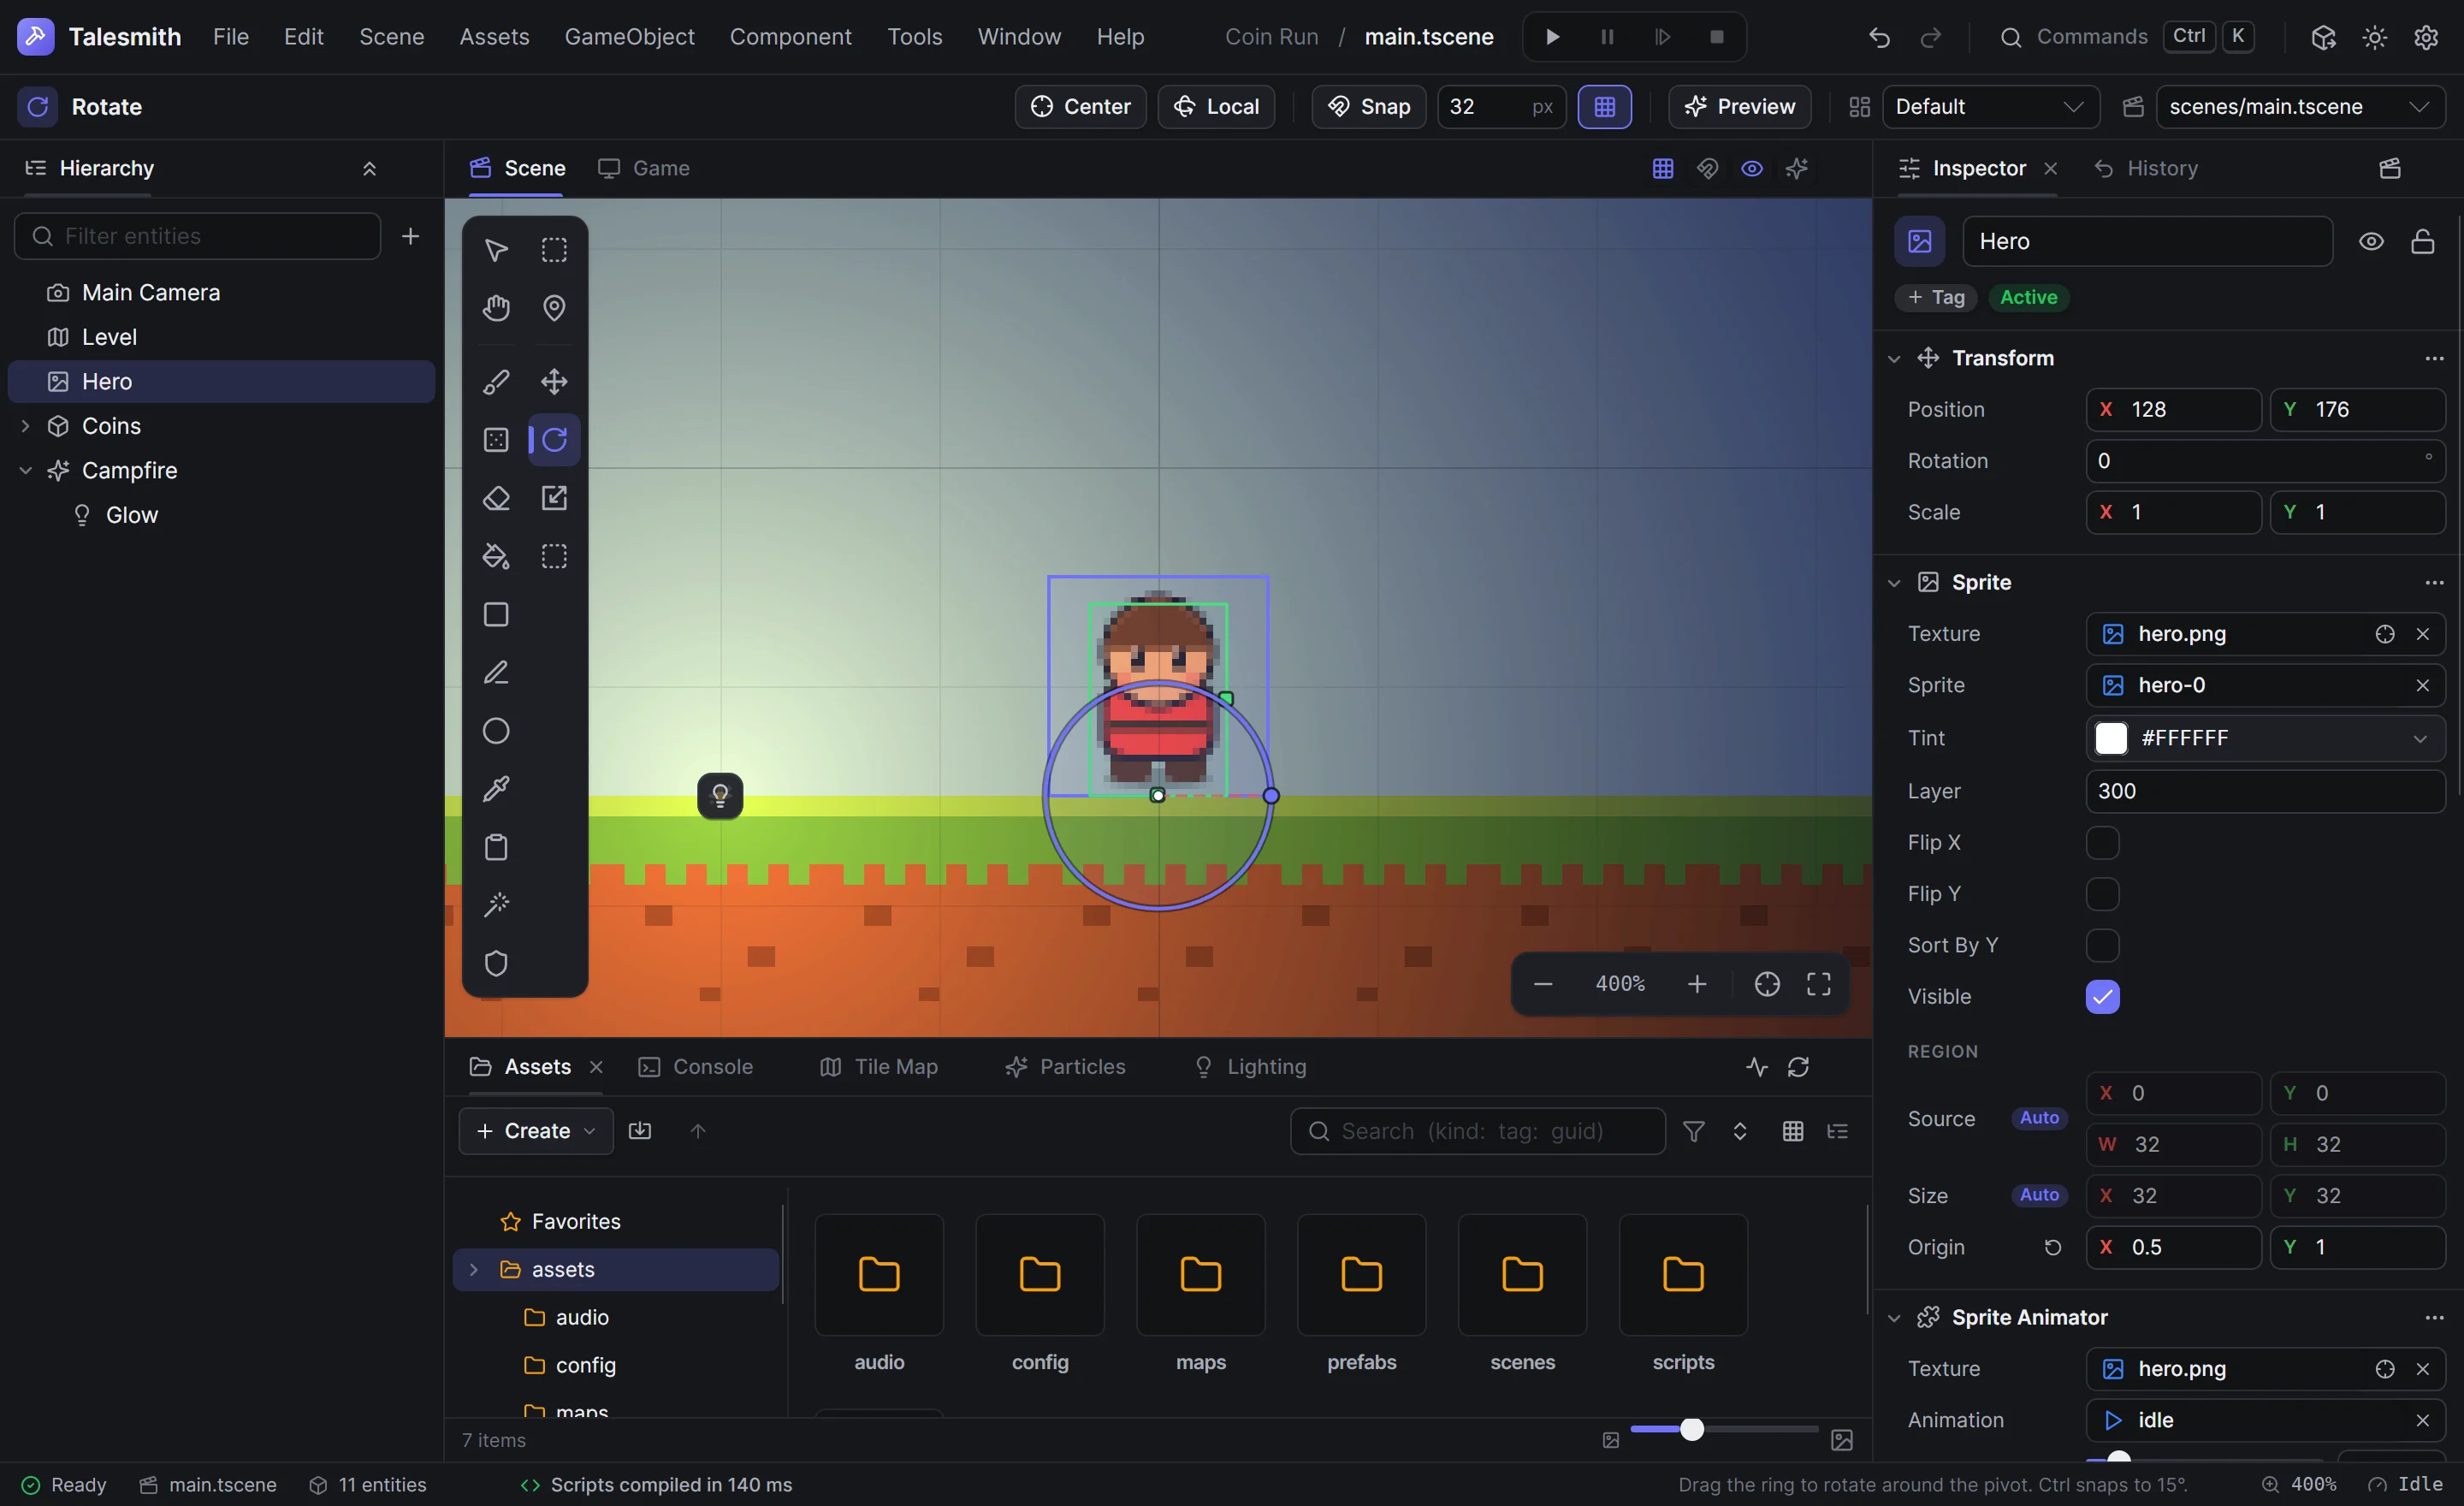Pick the Eyedropper tool
The height and width of the screenshot is (1506, 2464).
point(496,789)
